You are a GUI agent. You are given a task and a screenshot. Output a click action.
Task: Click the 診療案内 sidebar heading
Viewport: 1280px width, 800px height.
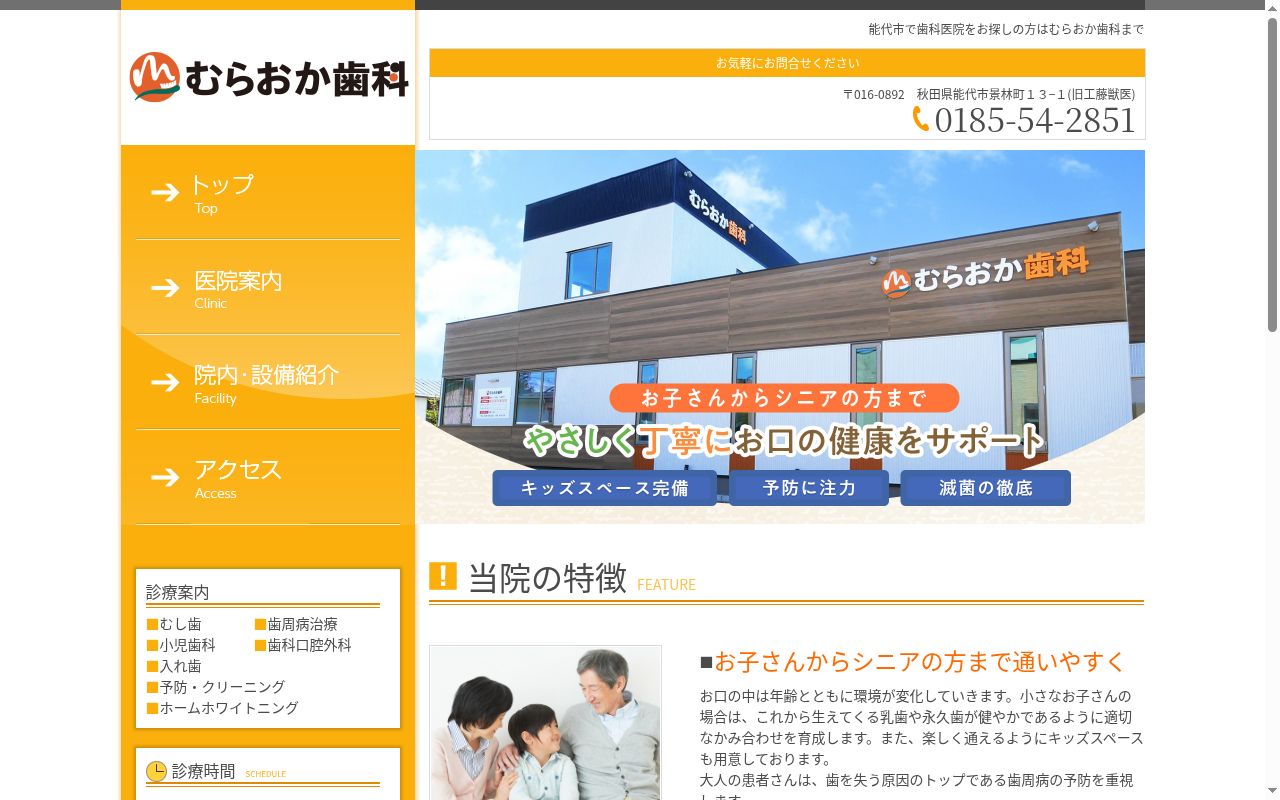click(177, 592)
